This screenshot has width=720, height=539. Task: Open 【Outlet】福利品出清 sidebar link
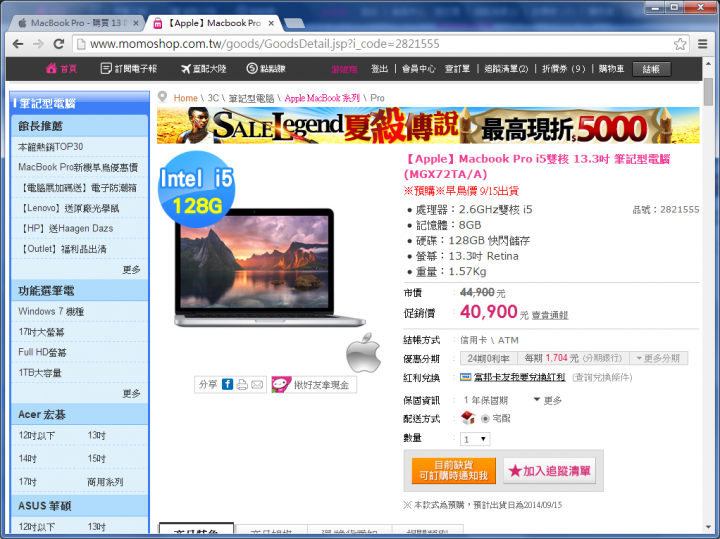pos(62,249)
